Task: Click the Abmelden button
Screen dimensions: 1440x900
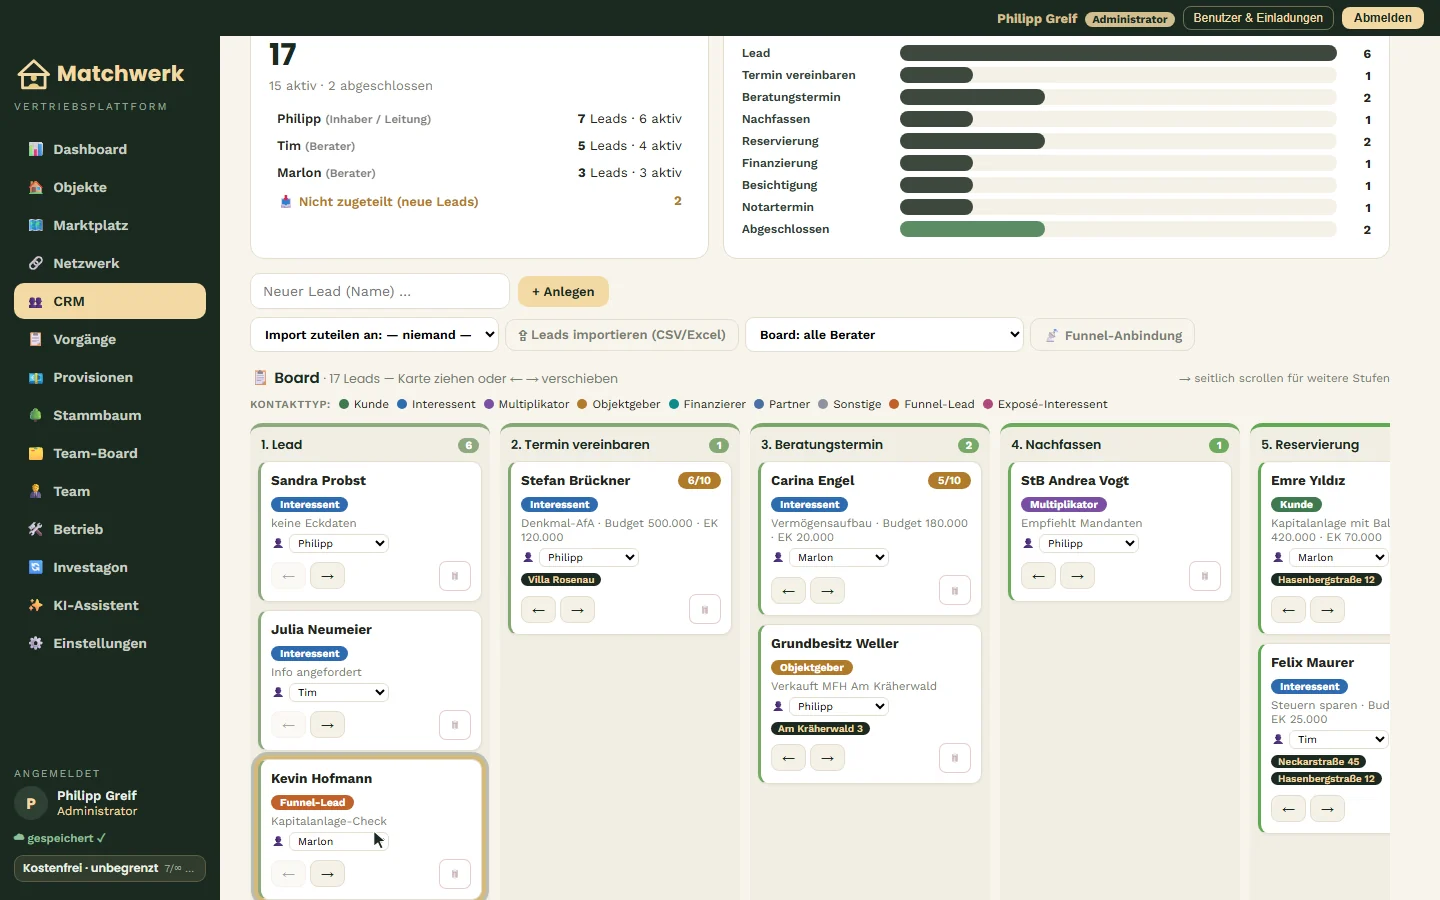Action: [x=1383, y=18]
